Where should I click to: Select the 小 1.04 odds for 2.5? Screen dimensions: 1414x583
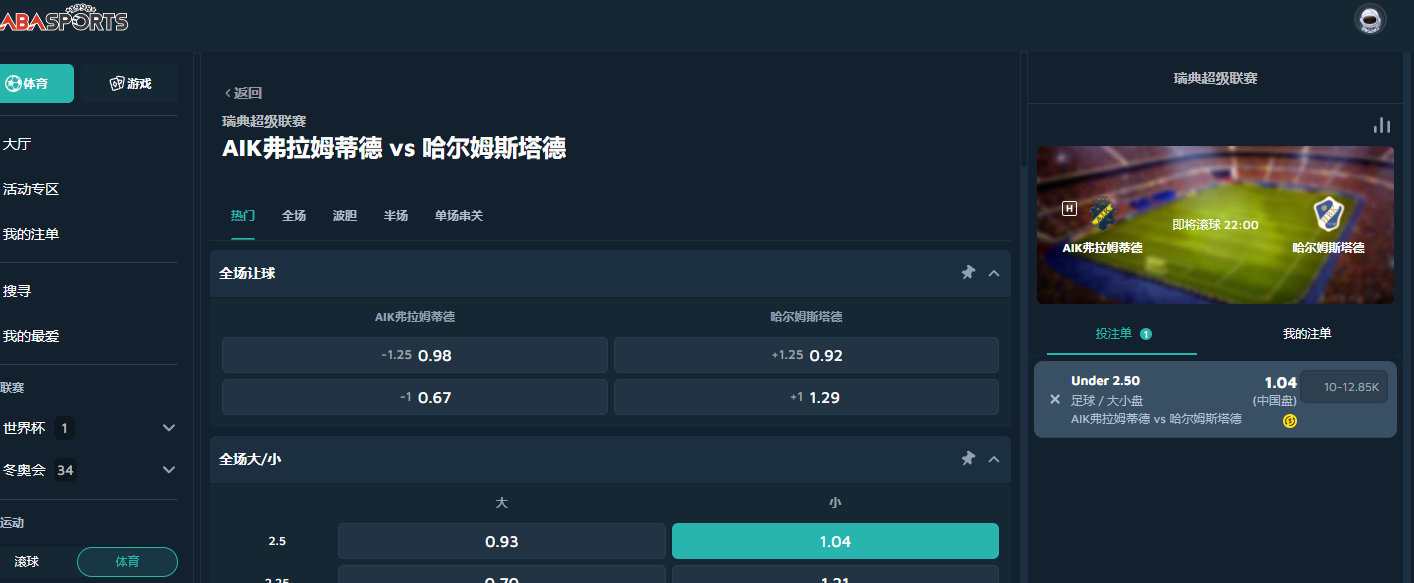point(834,541)
